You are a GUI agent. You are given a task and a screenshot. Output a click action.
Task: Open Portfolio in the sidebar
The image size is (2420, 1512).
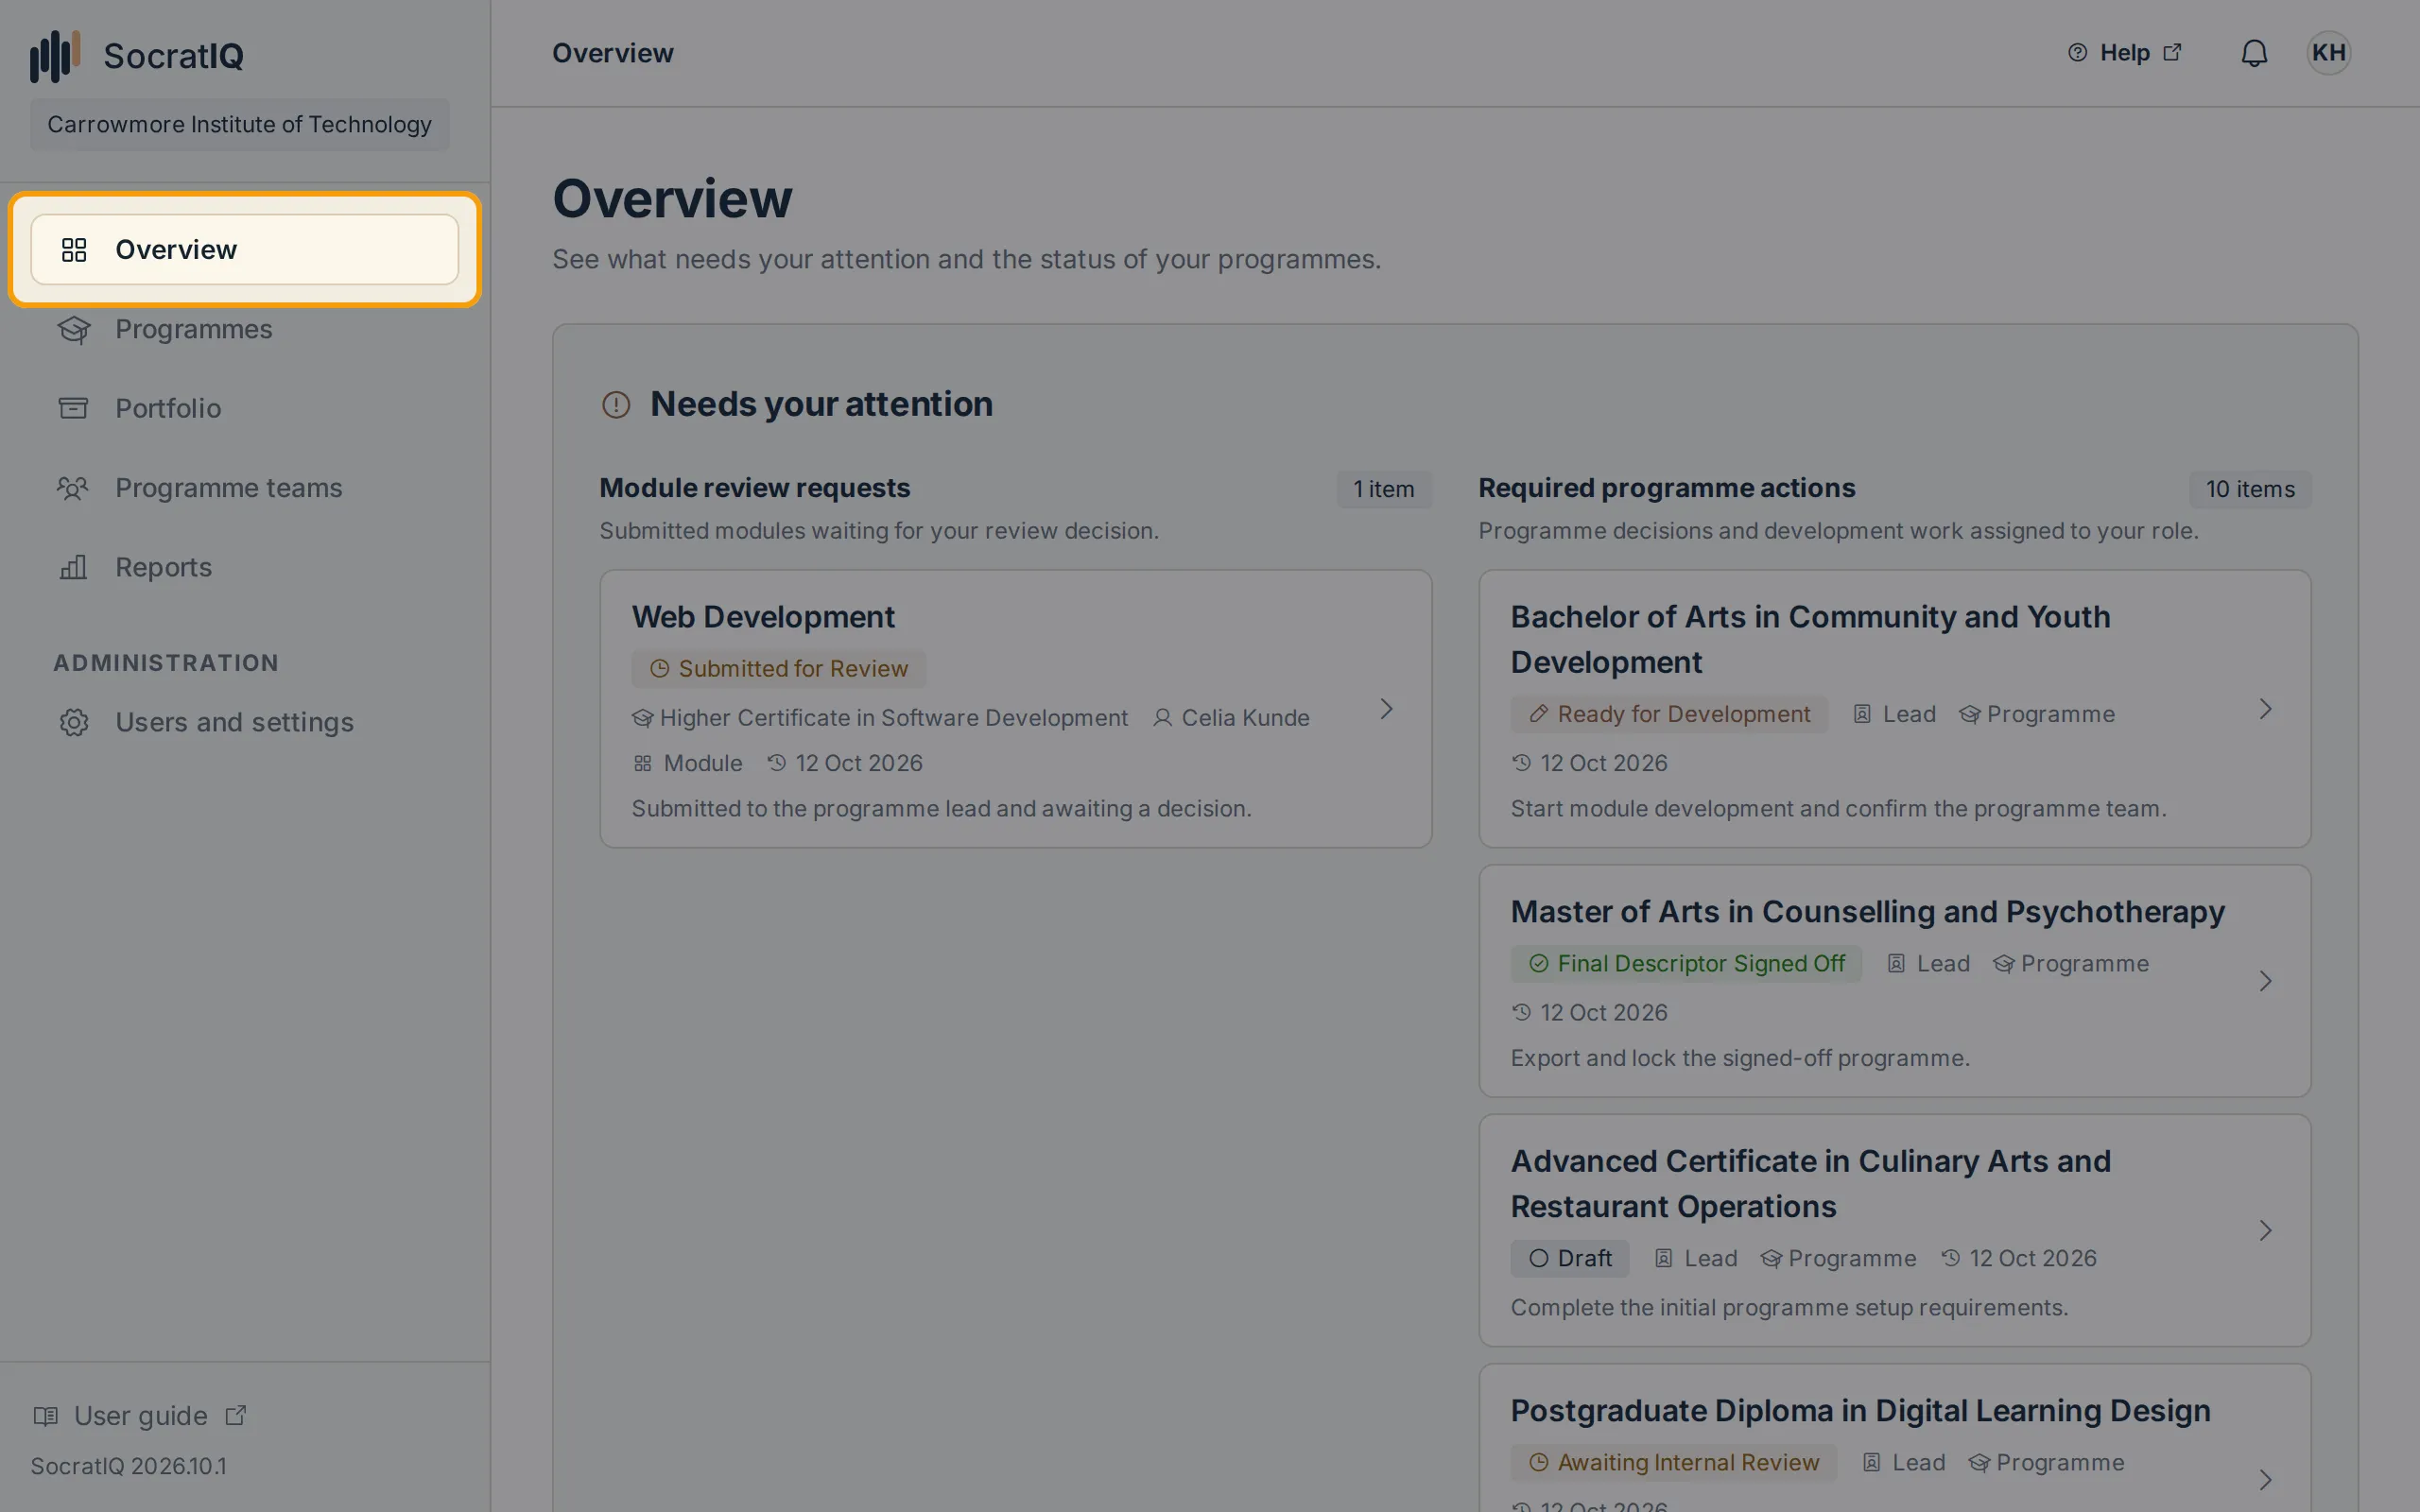245,408
